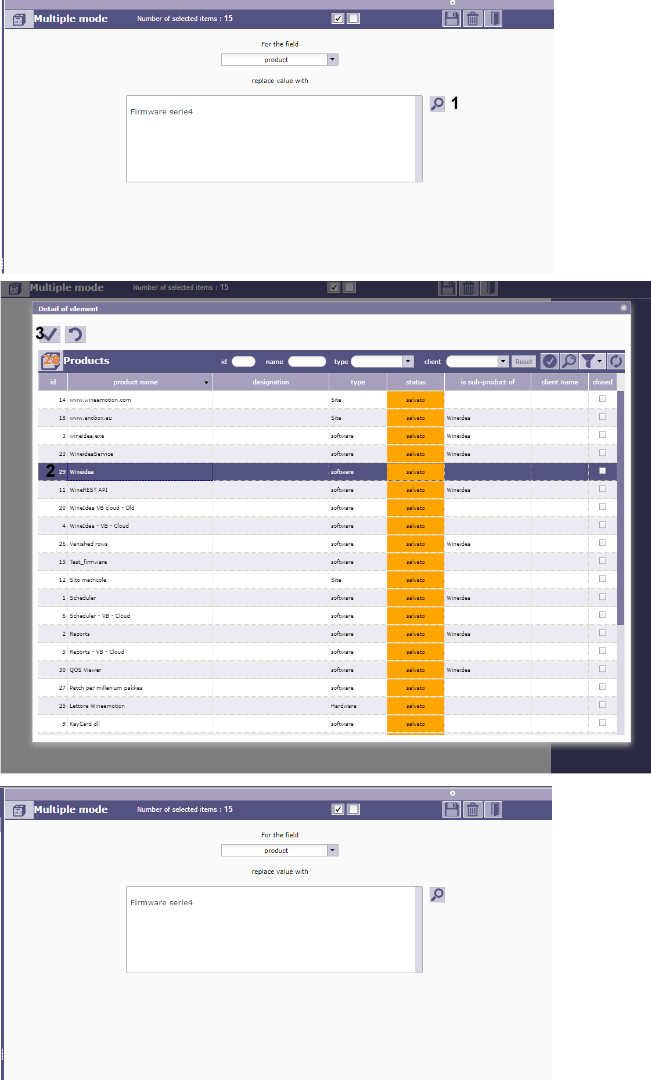Image resolution: width=651 pixels, height=1080 pixels.
Task: Tick the closed checkbox for WineREST API row
Action: pyautogui.click(x=603, y=488)
